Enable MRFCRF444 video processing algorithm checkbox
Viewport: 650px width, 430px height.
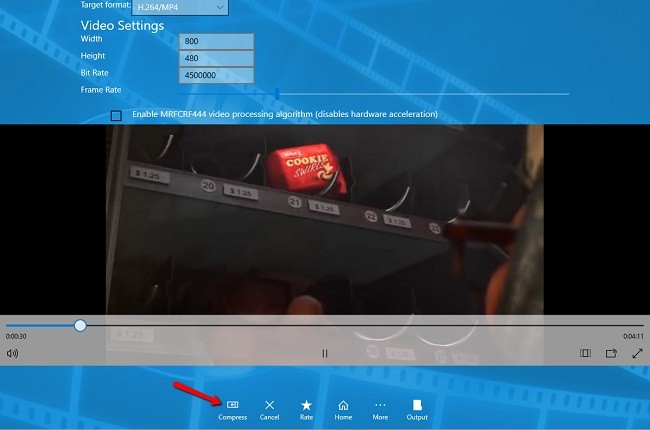[116, 115]
